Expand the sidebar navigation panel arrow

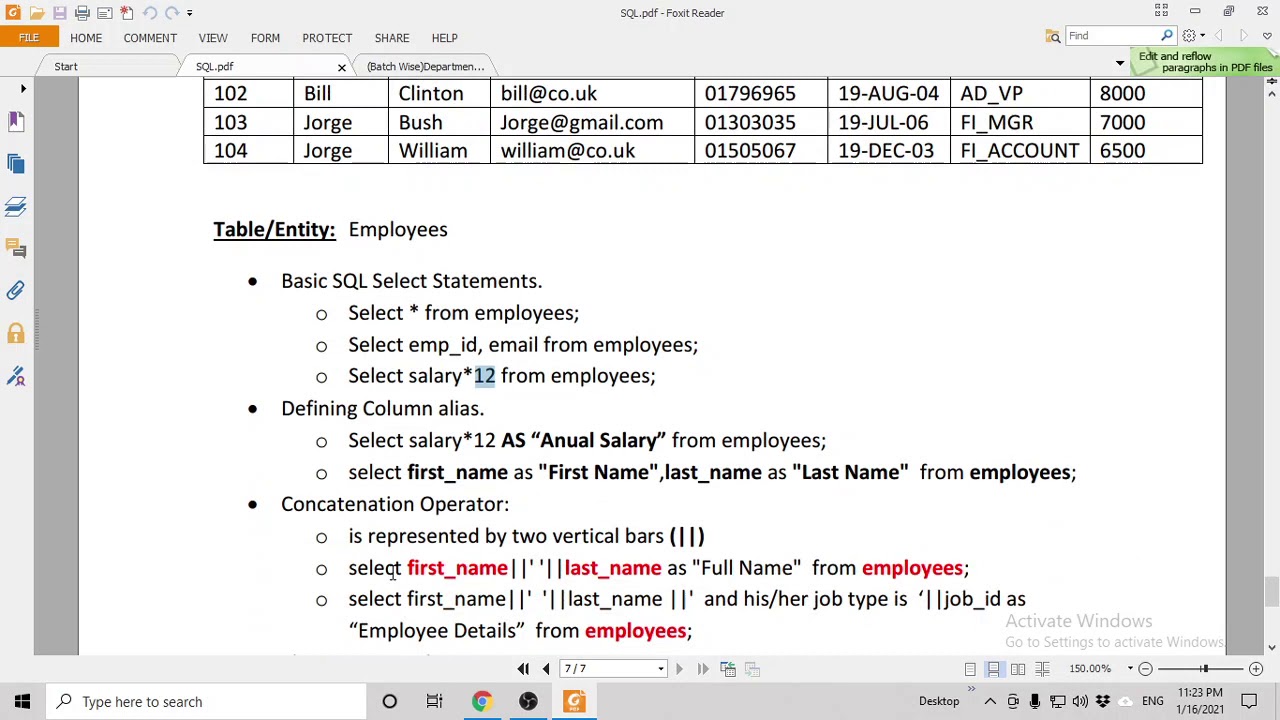23,89
